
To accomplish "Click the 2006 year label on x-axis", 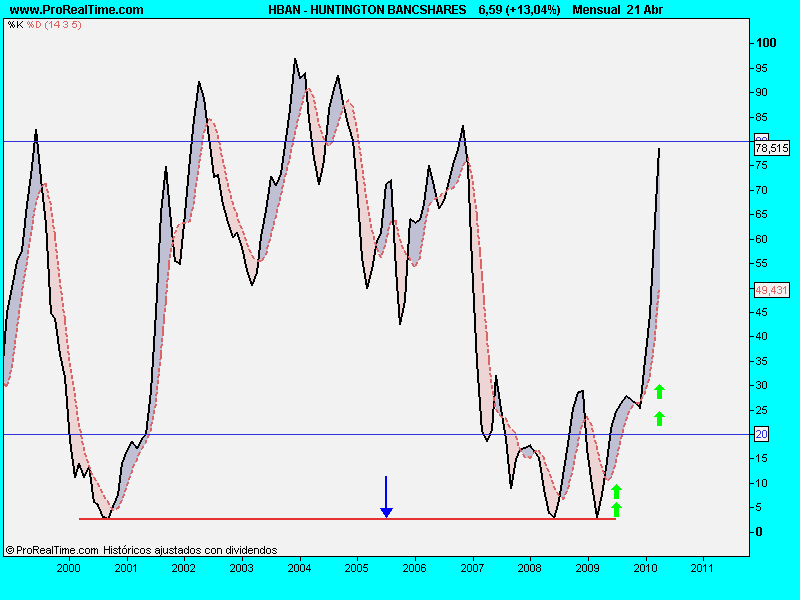I will (414, 568).
